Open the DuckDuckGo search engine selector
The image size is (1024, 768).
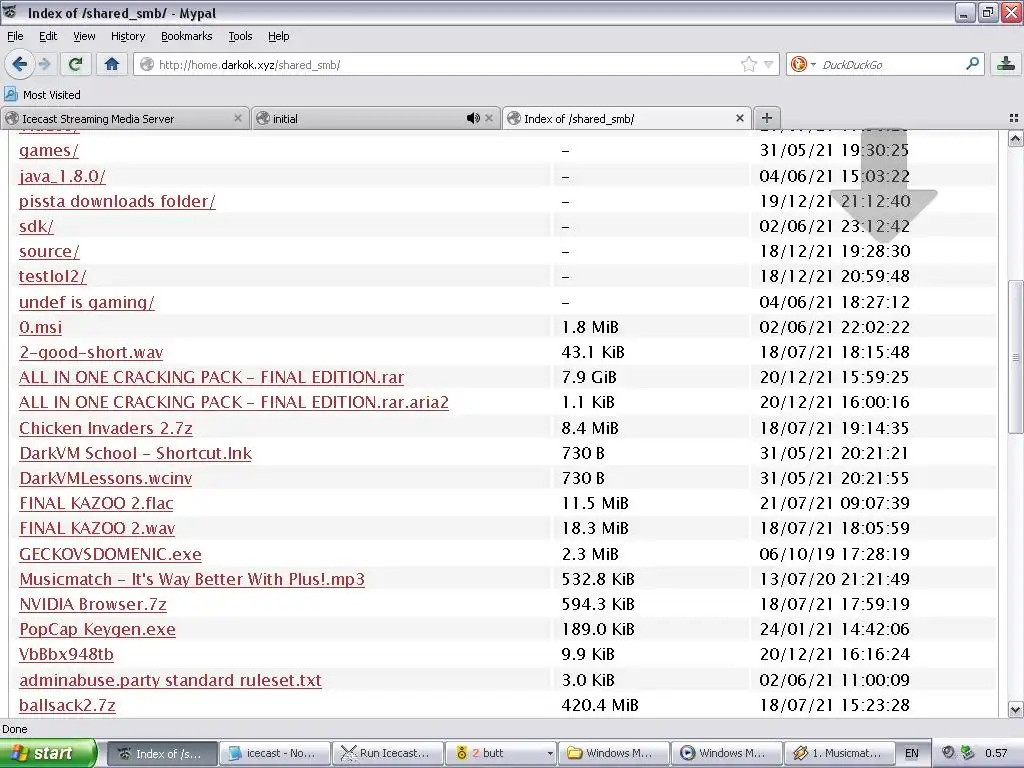(803, 64)
